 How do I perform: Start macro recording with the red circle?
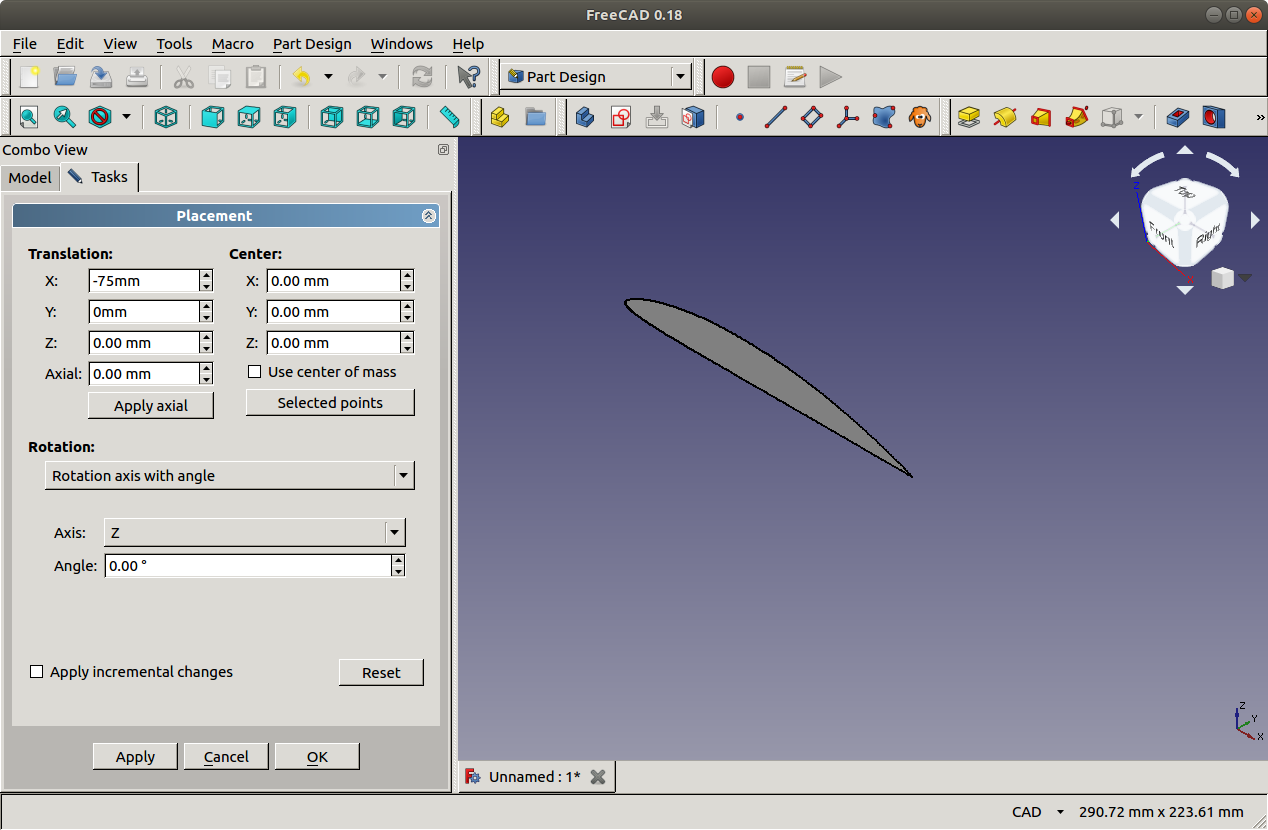[723, 77]
